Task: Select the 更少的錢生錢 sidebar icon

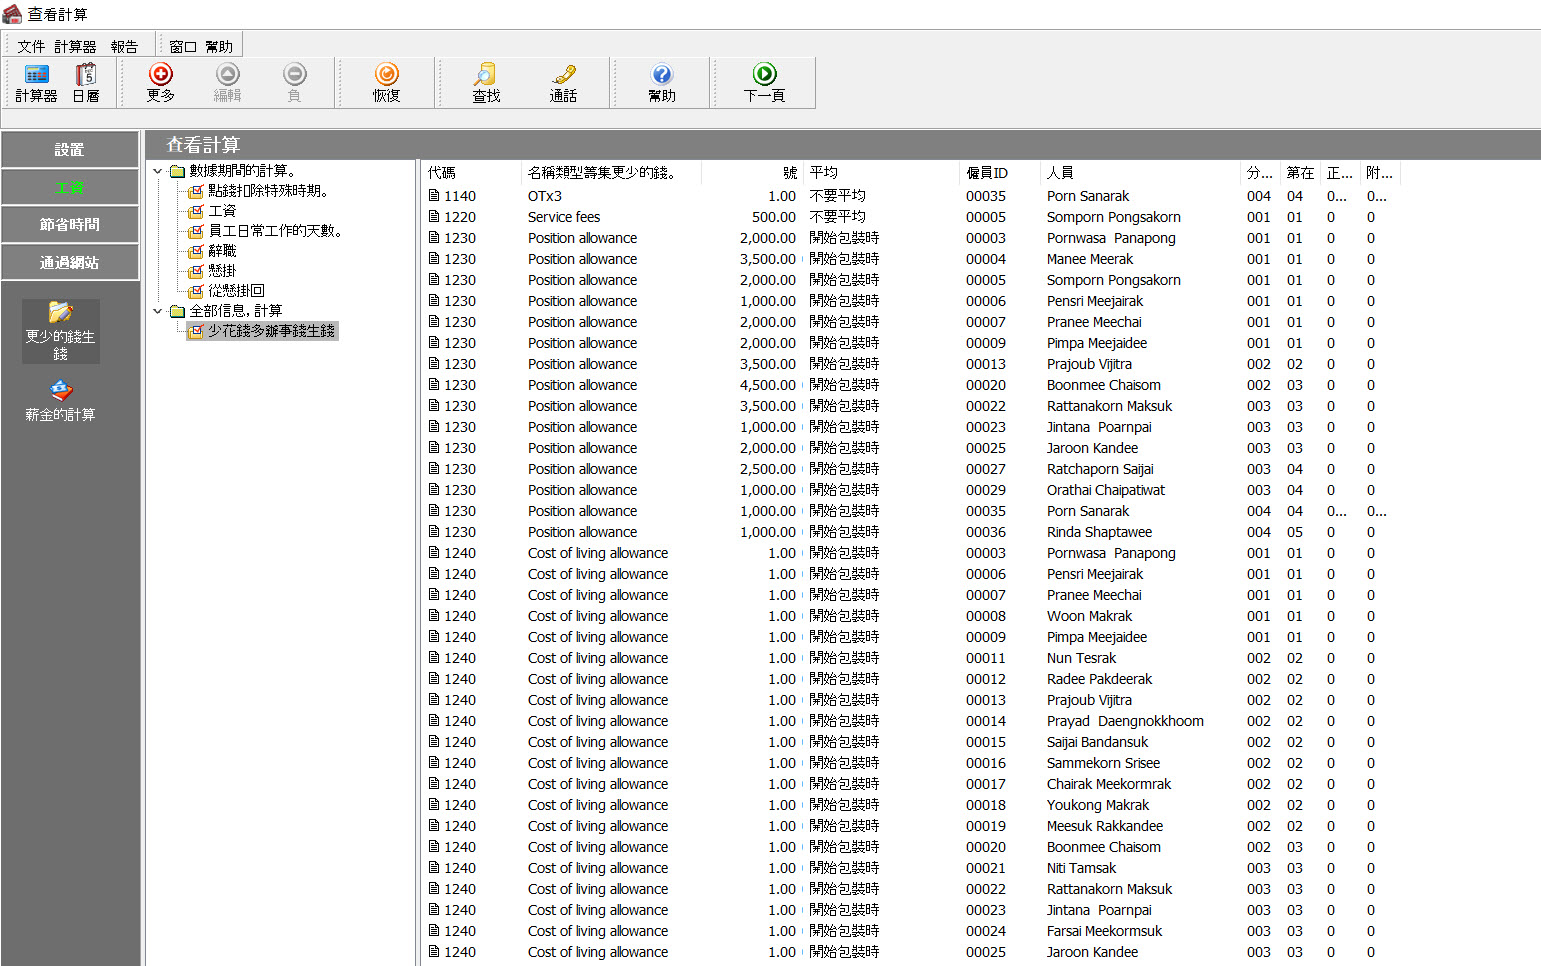Action: click(61, 331)
